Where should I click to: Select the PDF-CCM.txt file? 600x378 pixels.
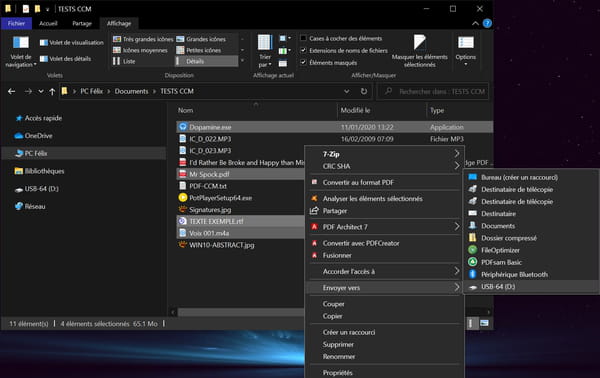coord(208,186)
